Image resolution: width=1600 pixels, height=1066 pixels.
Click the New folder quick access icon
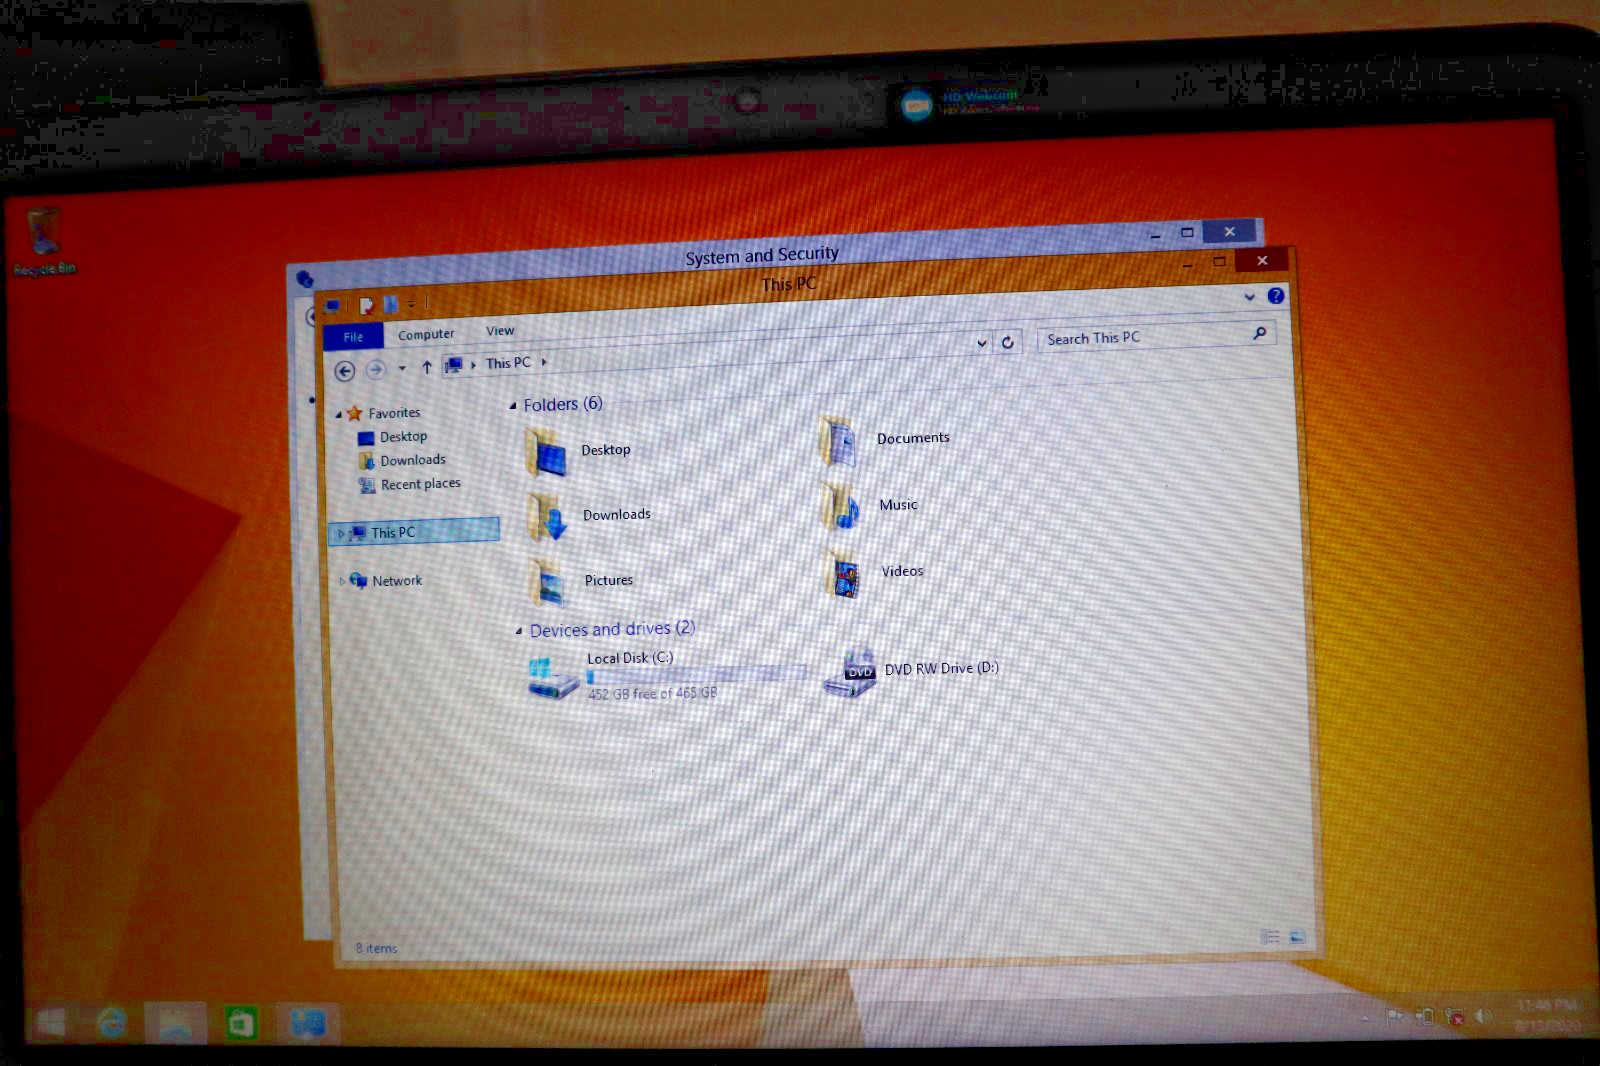tap(391, 305)
